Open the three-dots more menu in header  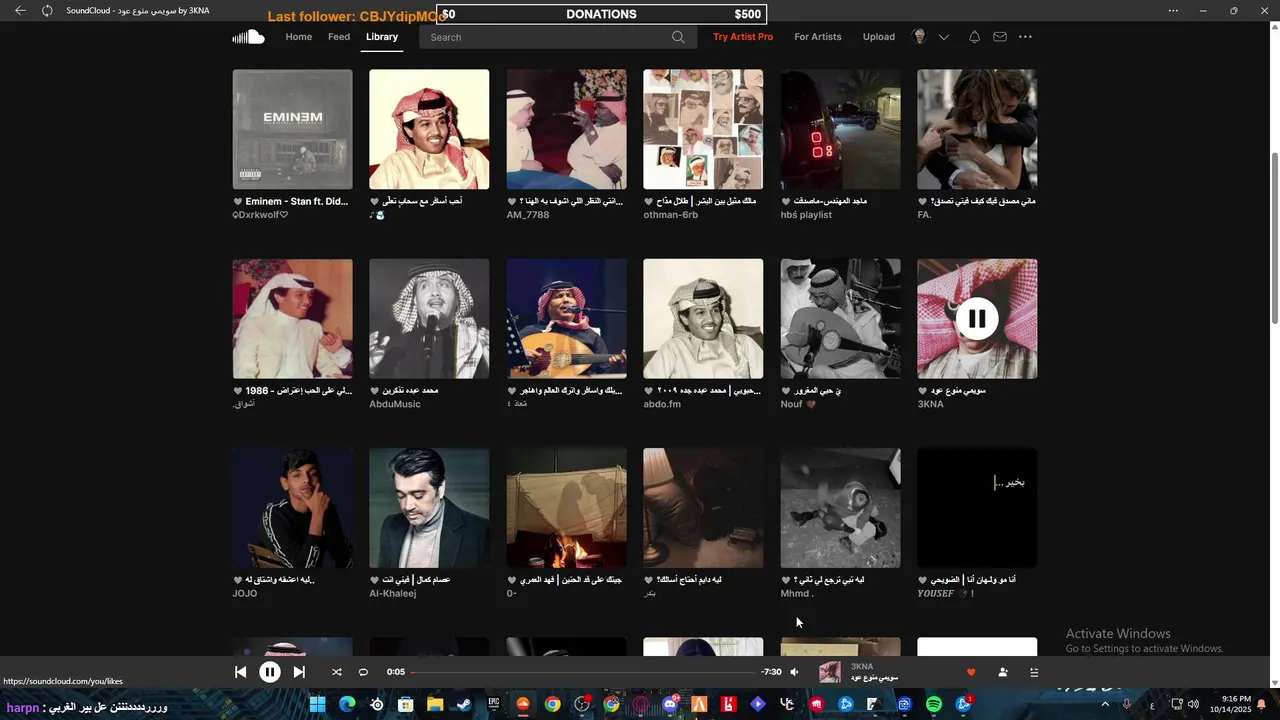(x=1025, y=37)
